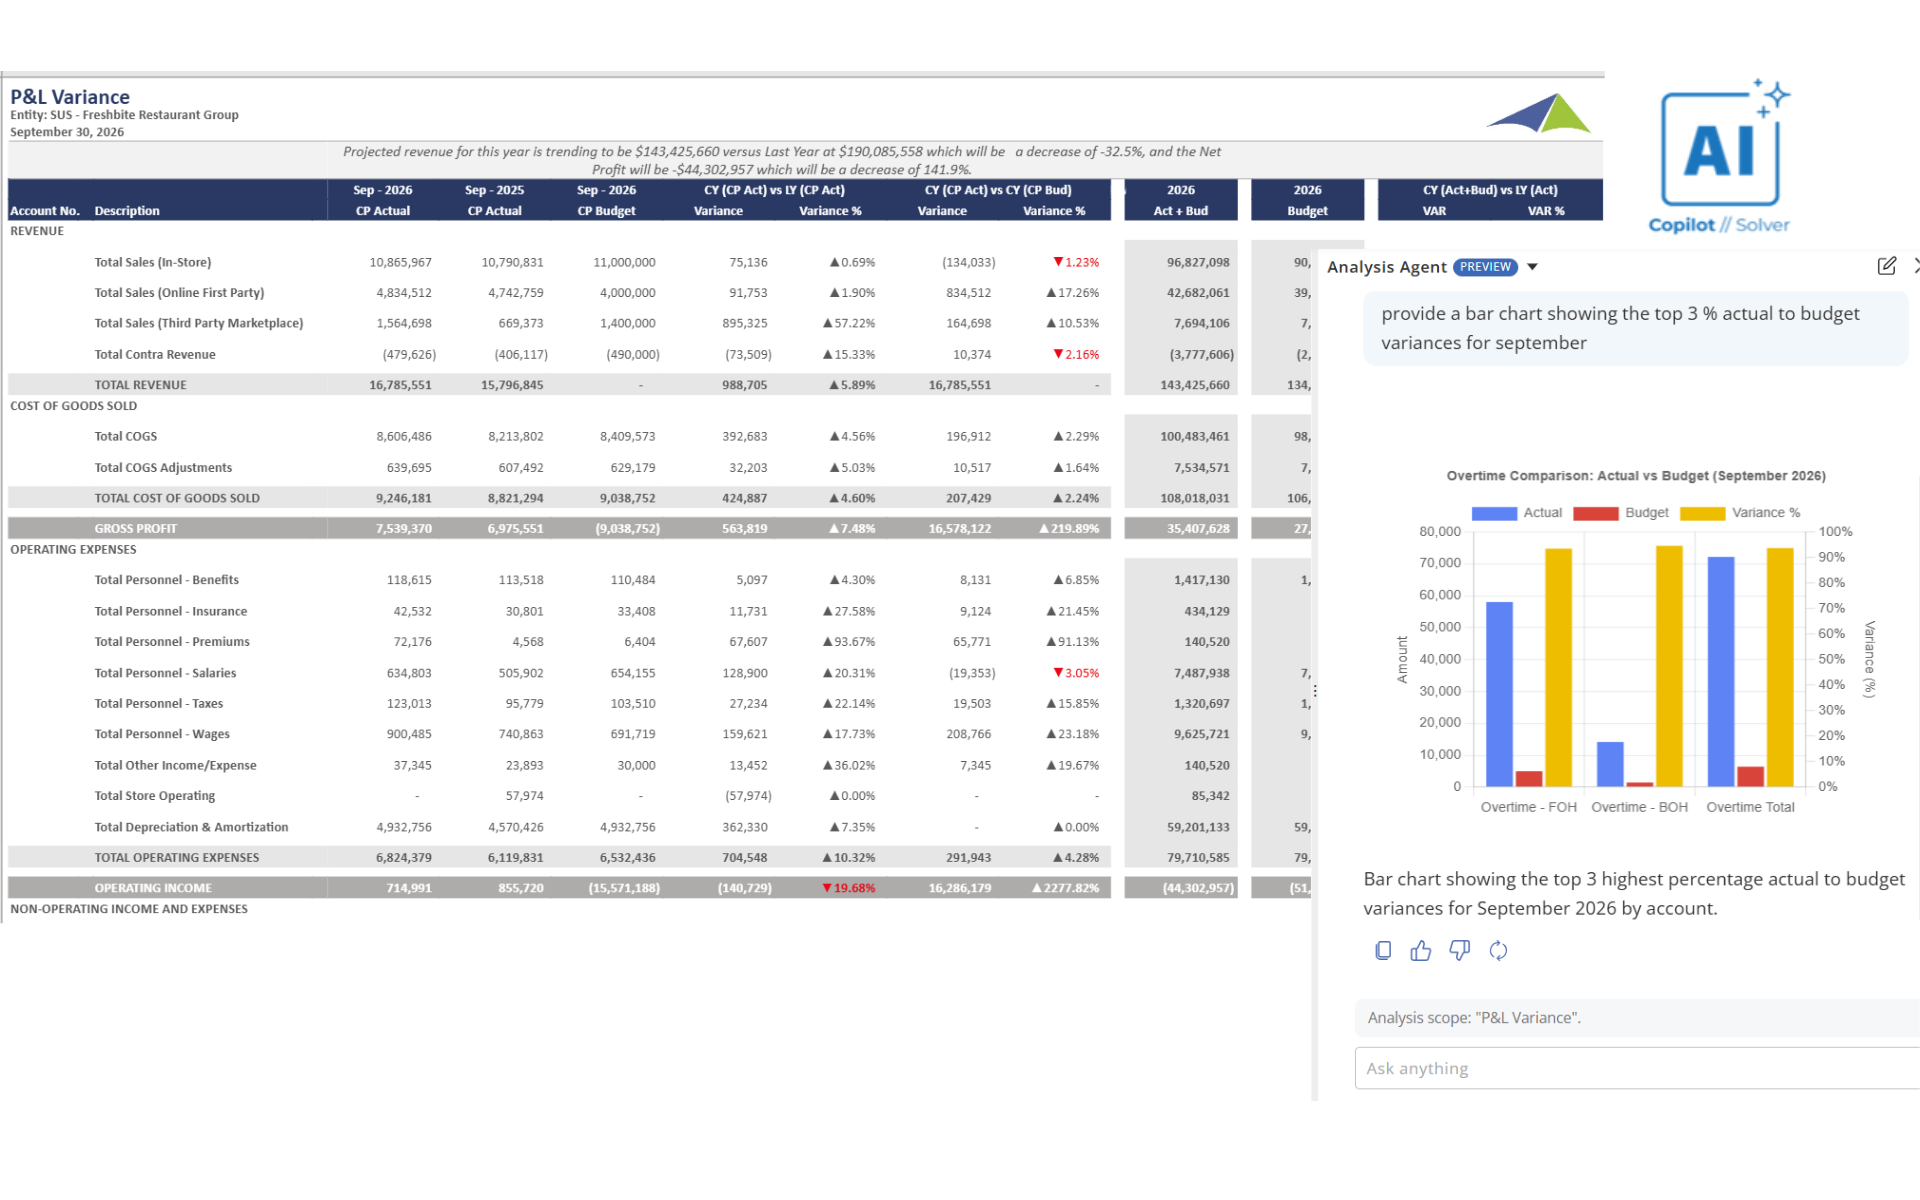Copy the agent response
Screen dimensions: 1920x1200
pos(1383,951)
